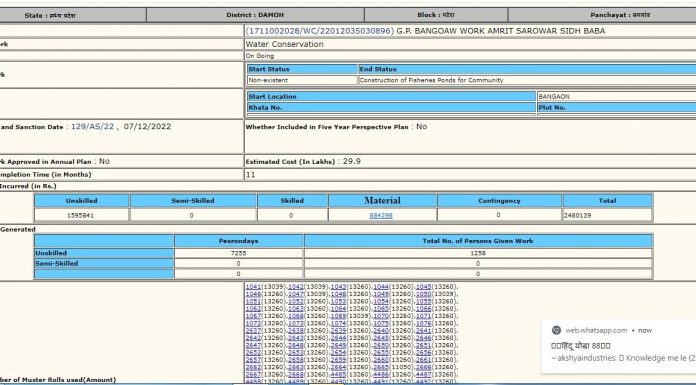
Task: Open muster roll 1049 link
Action: (x=381, y=294)
